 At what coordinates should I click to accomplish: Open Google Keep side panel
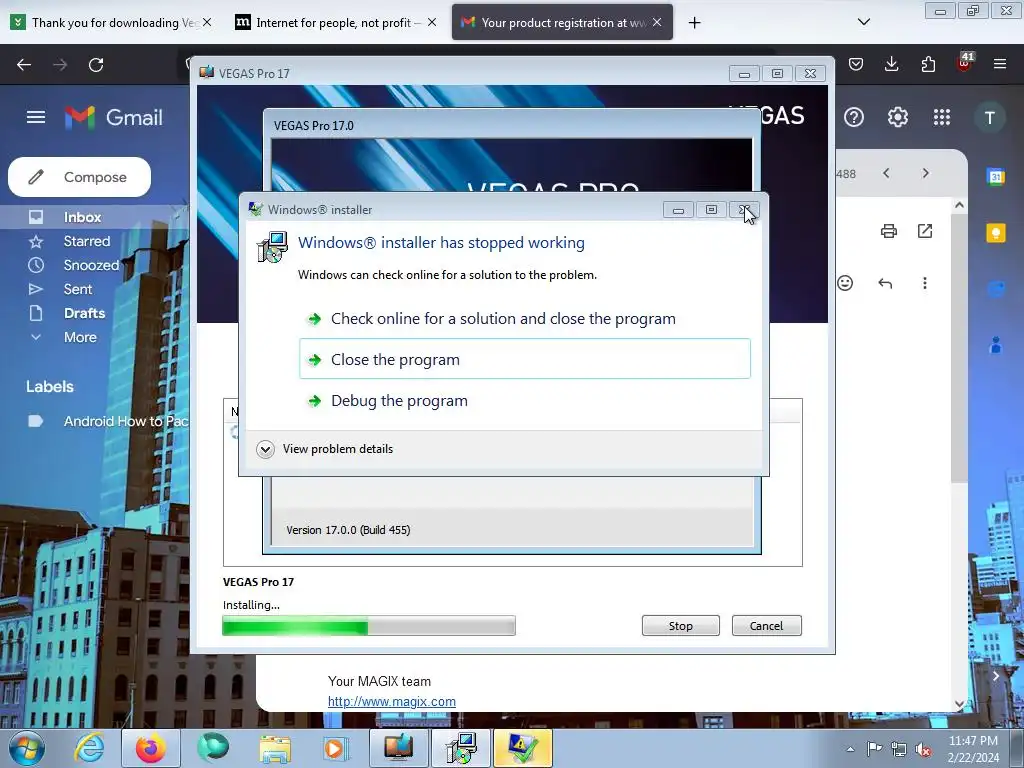click(996, 232)
